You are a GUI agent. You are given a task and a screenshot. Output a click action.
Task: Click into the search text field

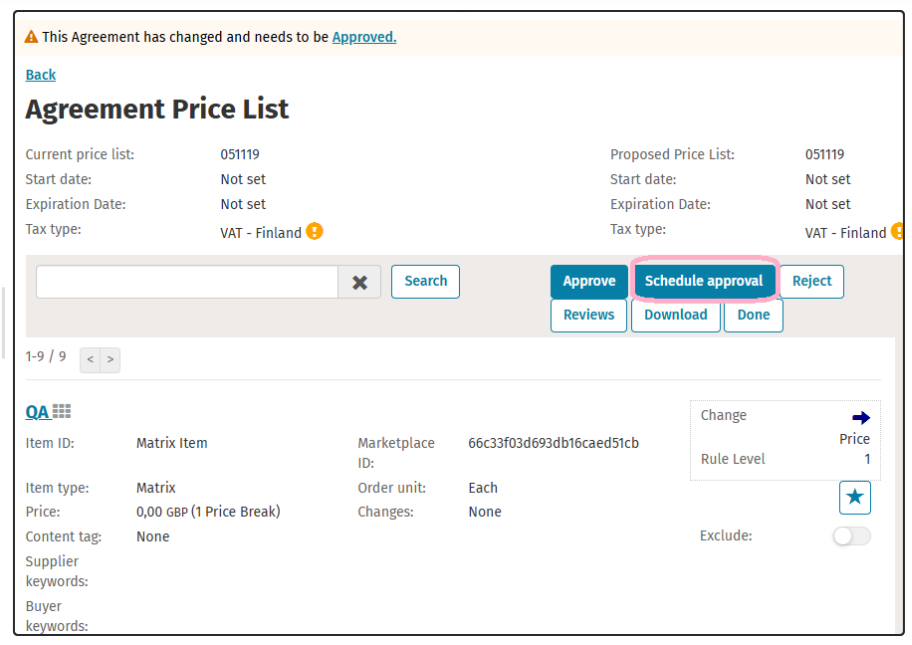click(187, 282)
